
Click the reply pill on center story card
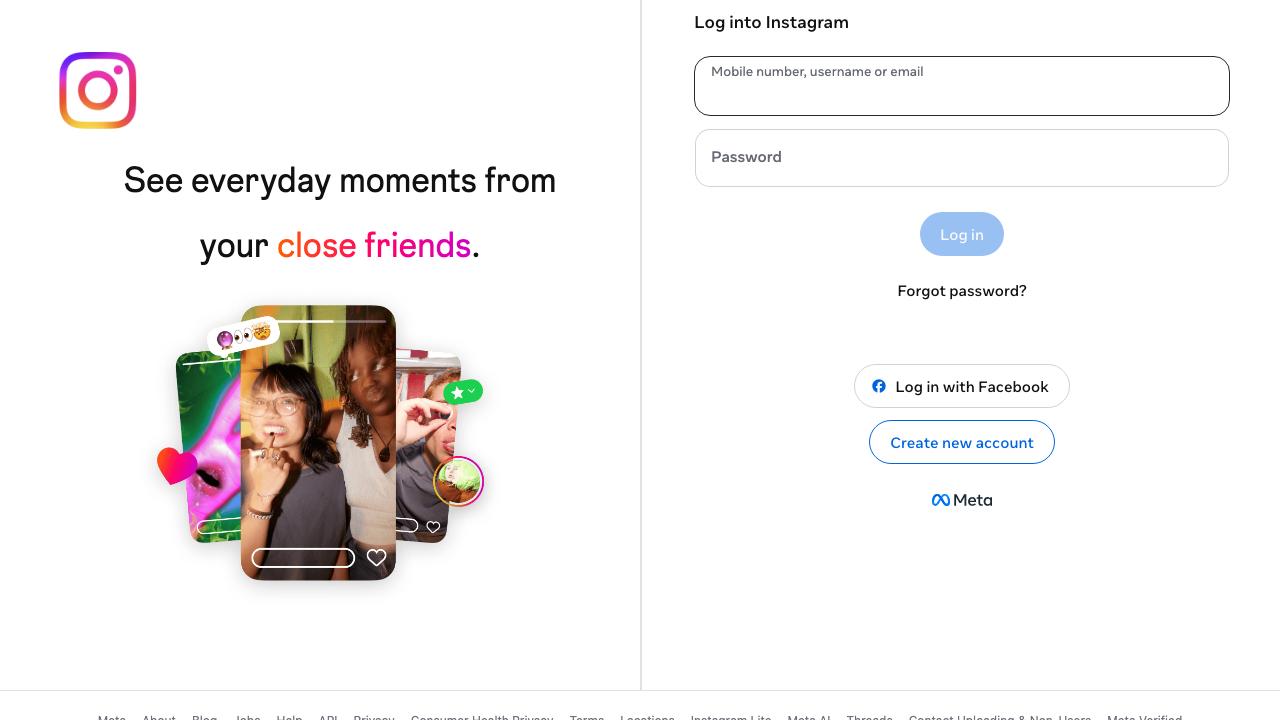click(x=303, y=558)
